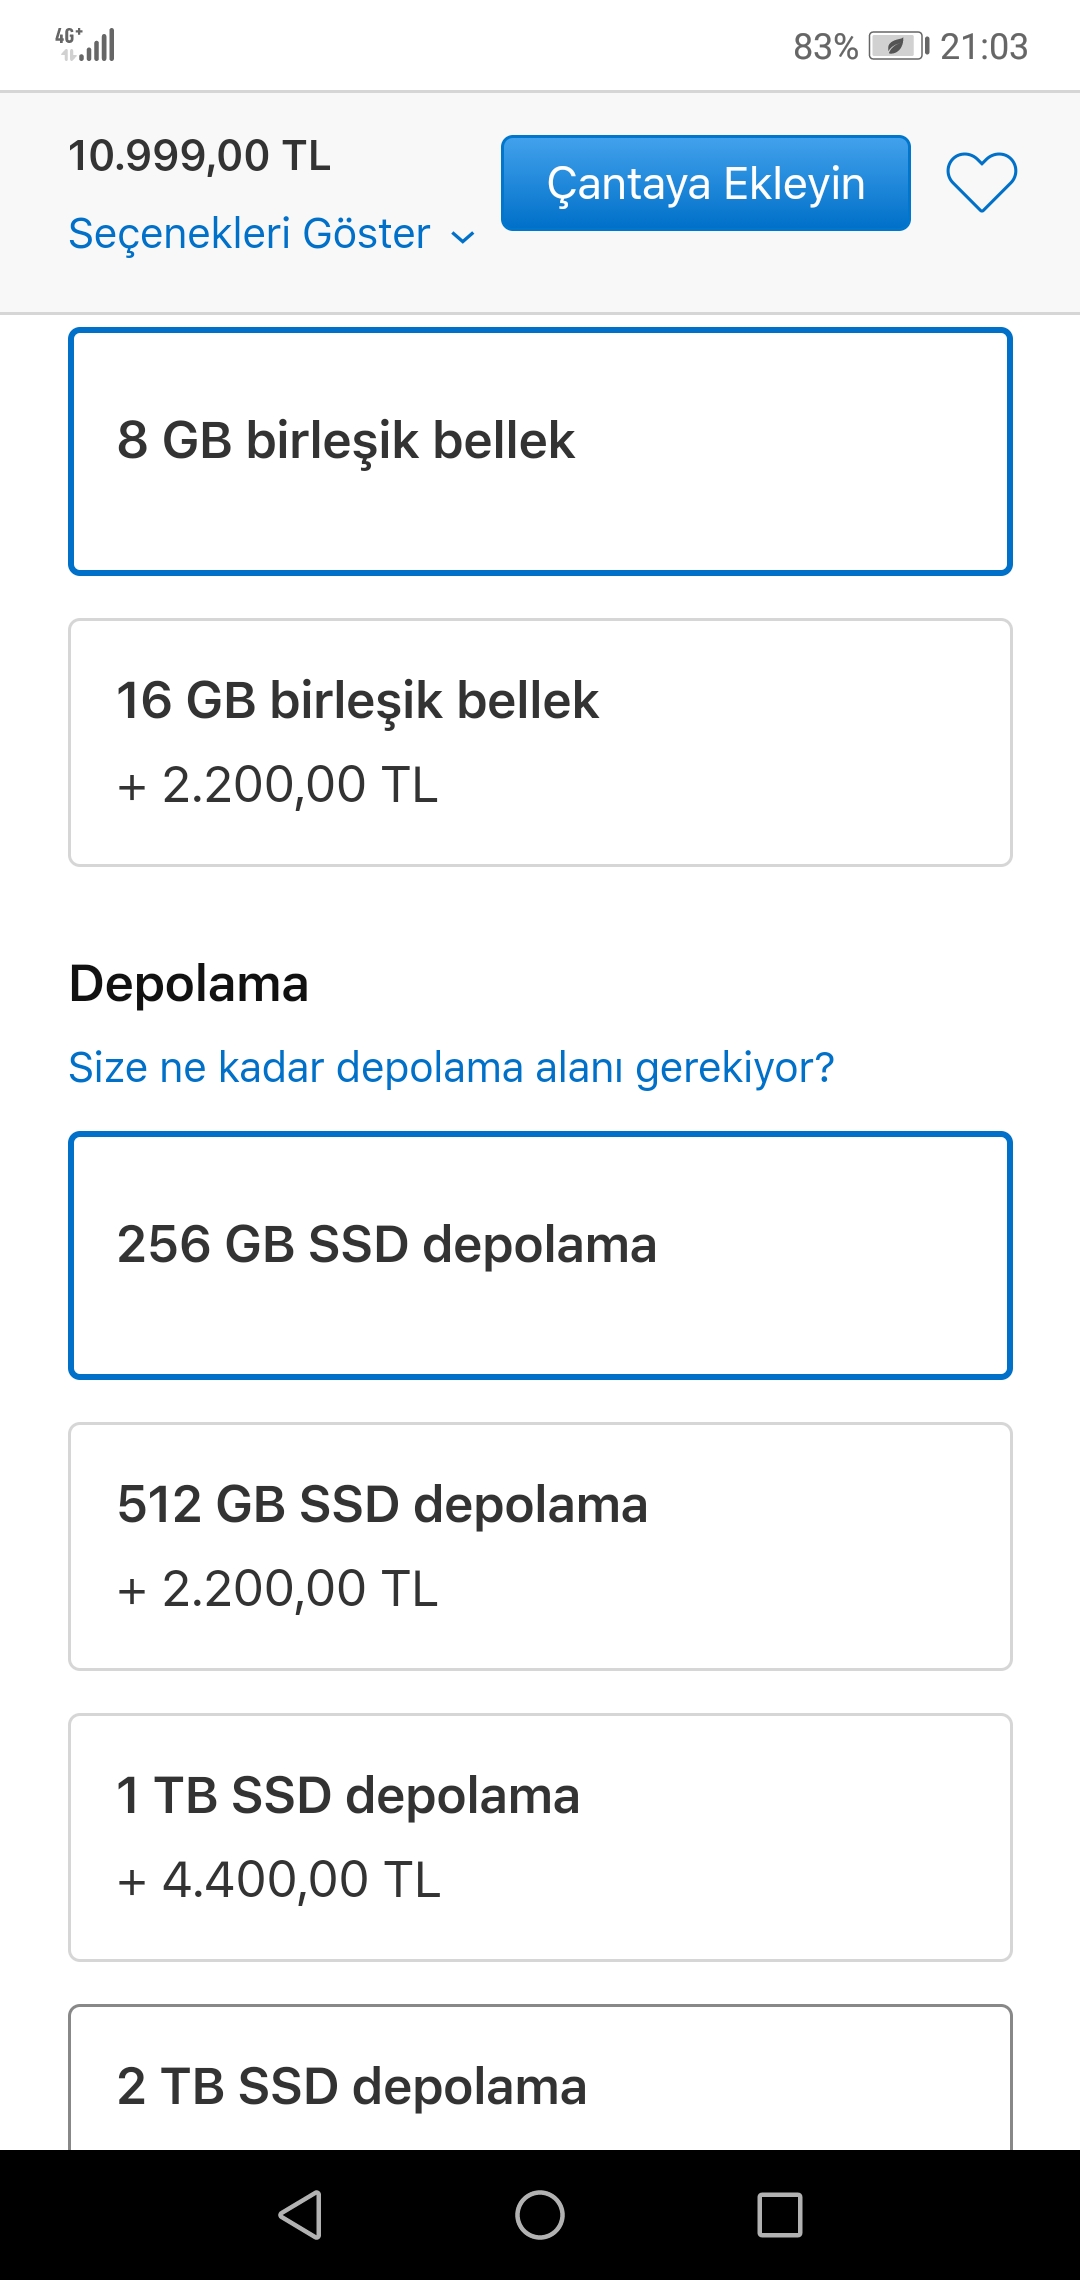The height and width of the screenshot is (2280, 1080).
Task: Select 16 GB birleşik bellek option
Action: coord(540,742)
